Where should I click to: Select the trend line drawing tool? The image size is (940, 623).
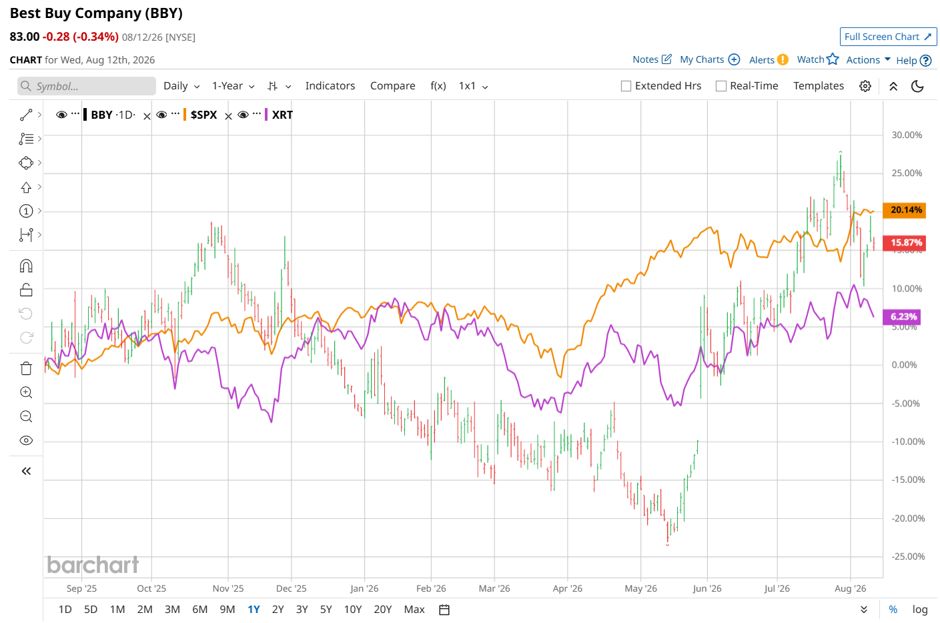26,115
